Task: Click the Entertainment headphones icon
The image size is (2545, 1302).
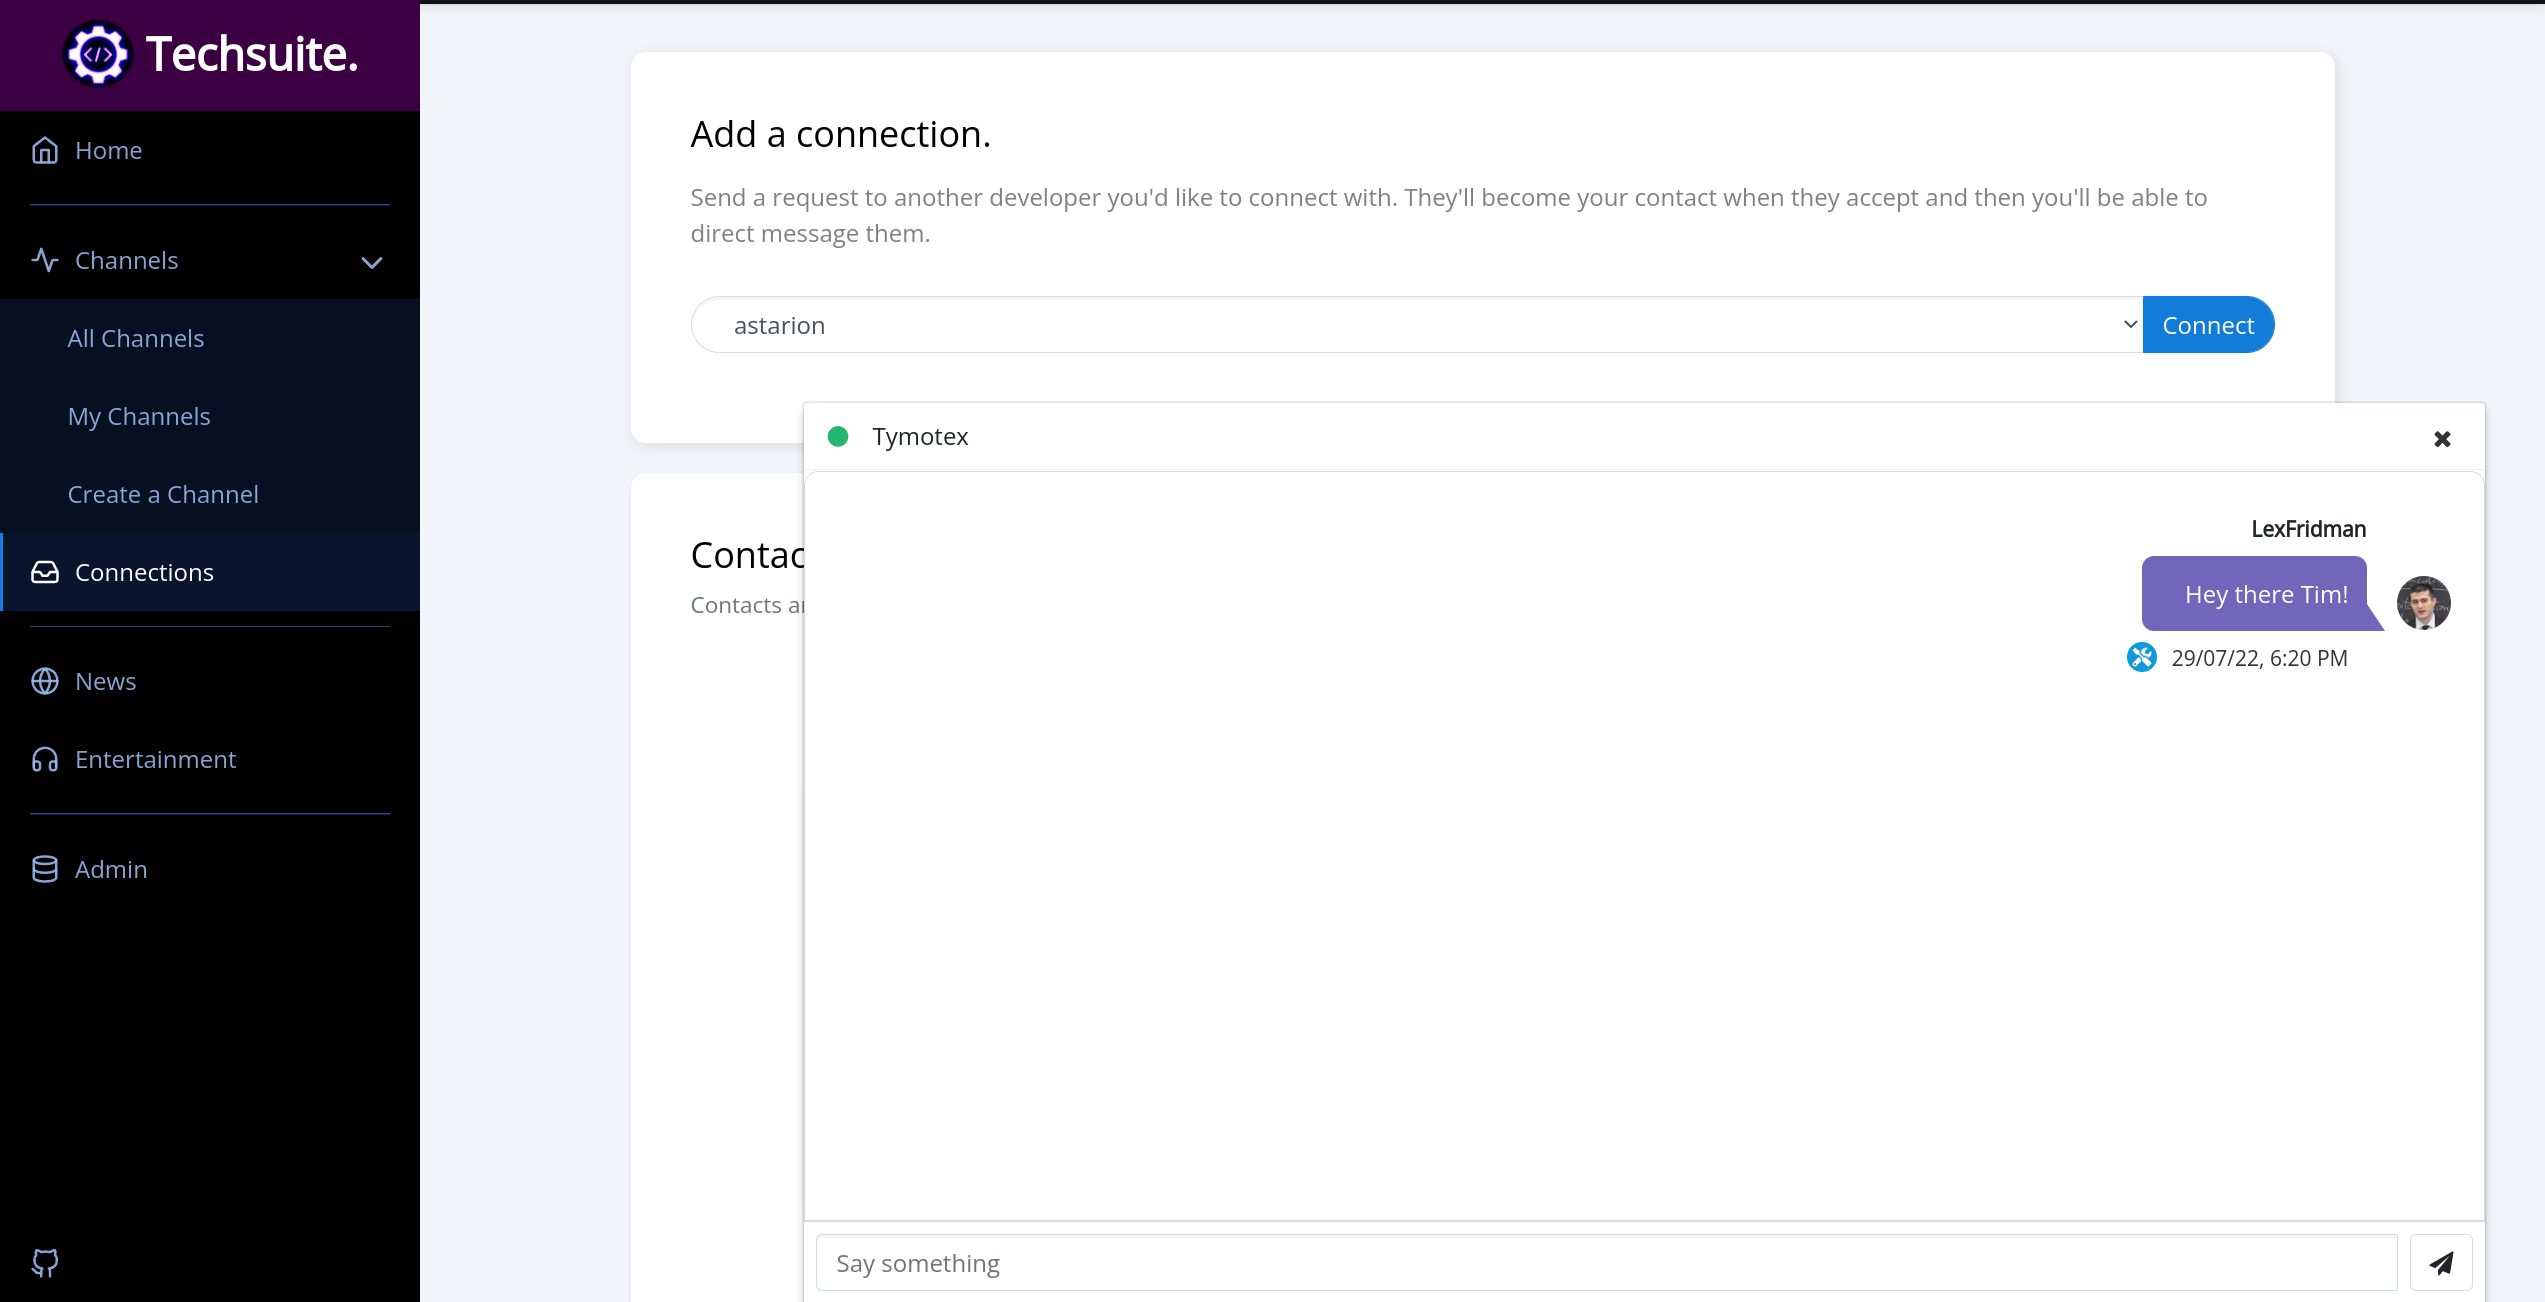Action: click(45, 759)
